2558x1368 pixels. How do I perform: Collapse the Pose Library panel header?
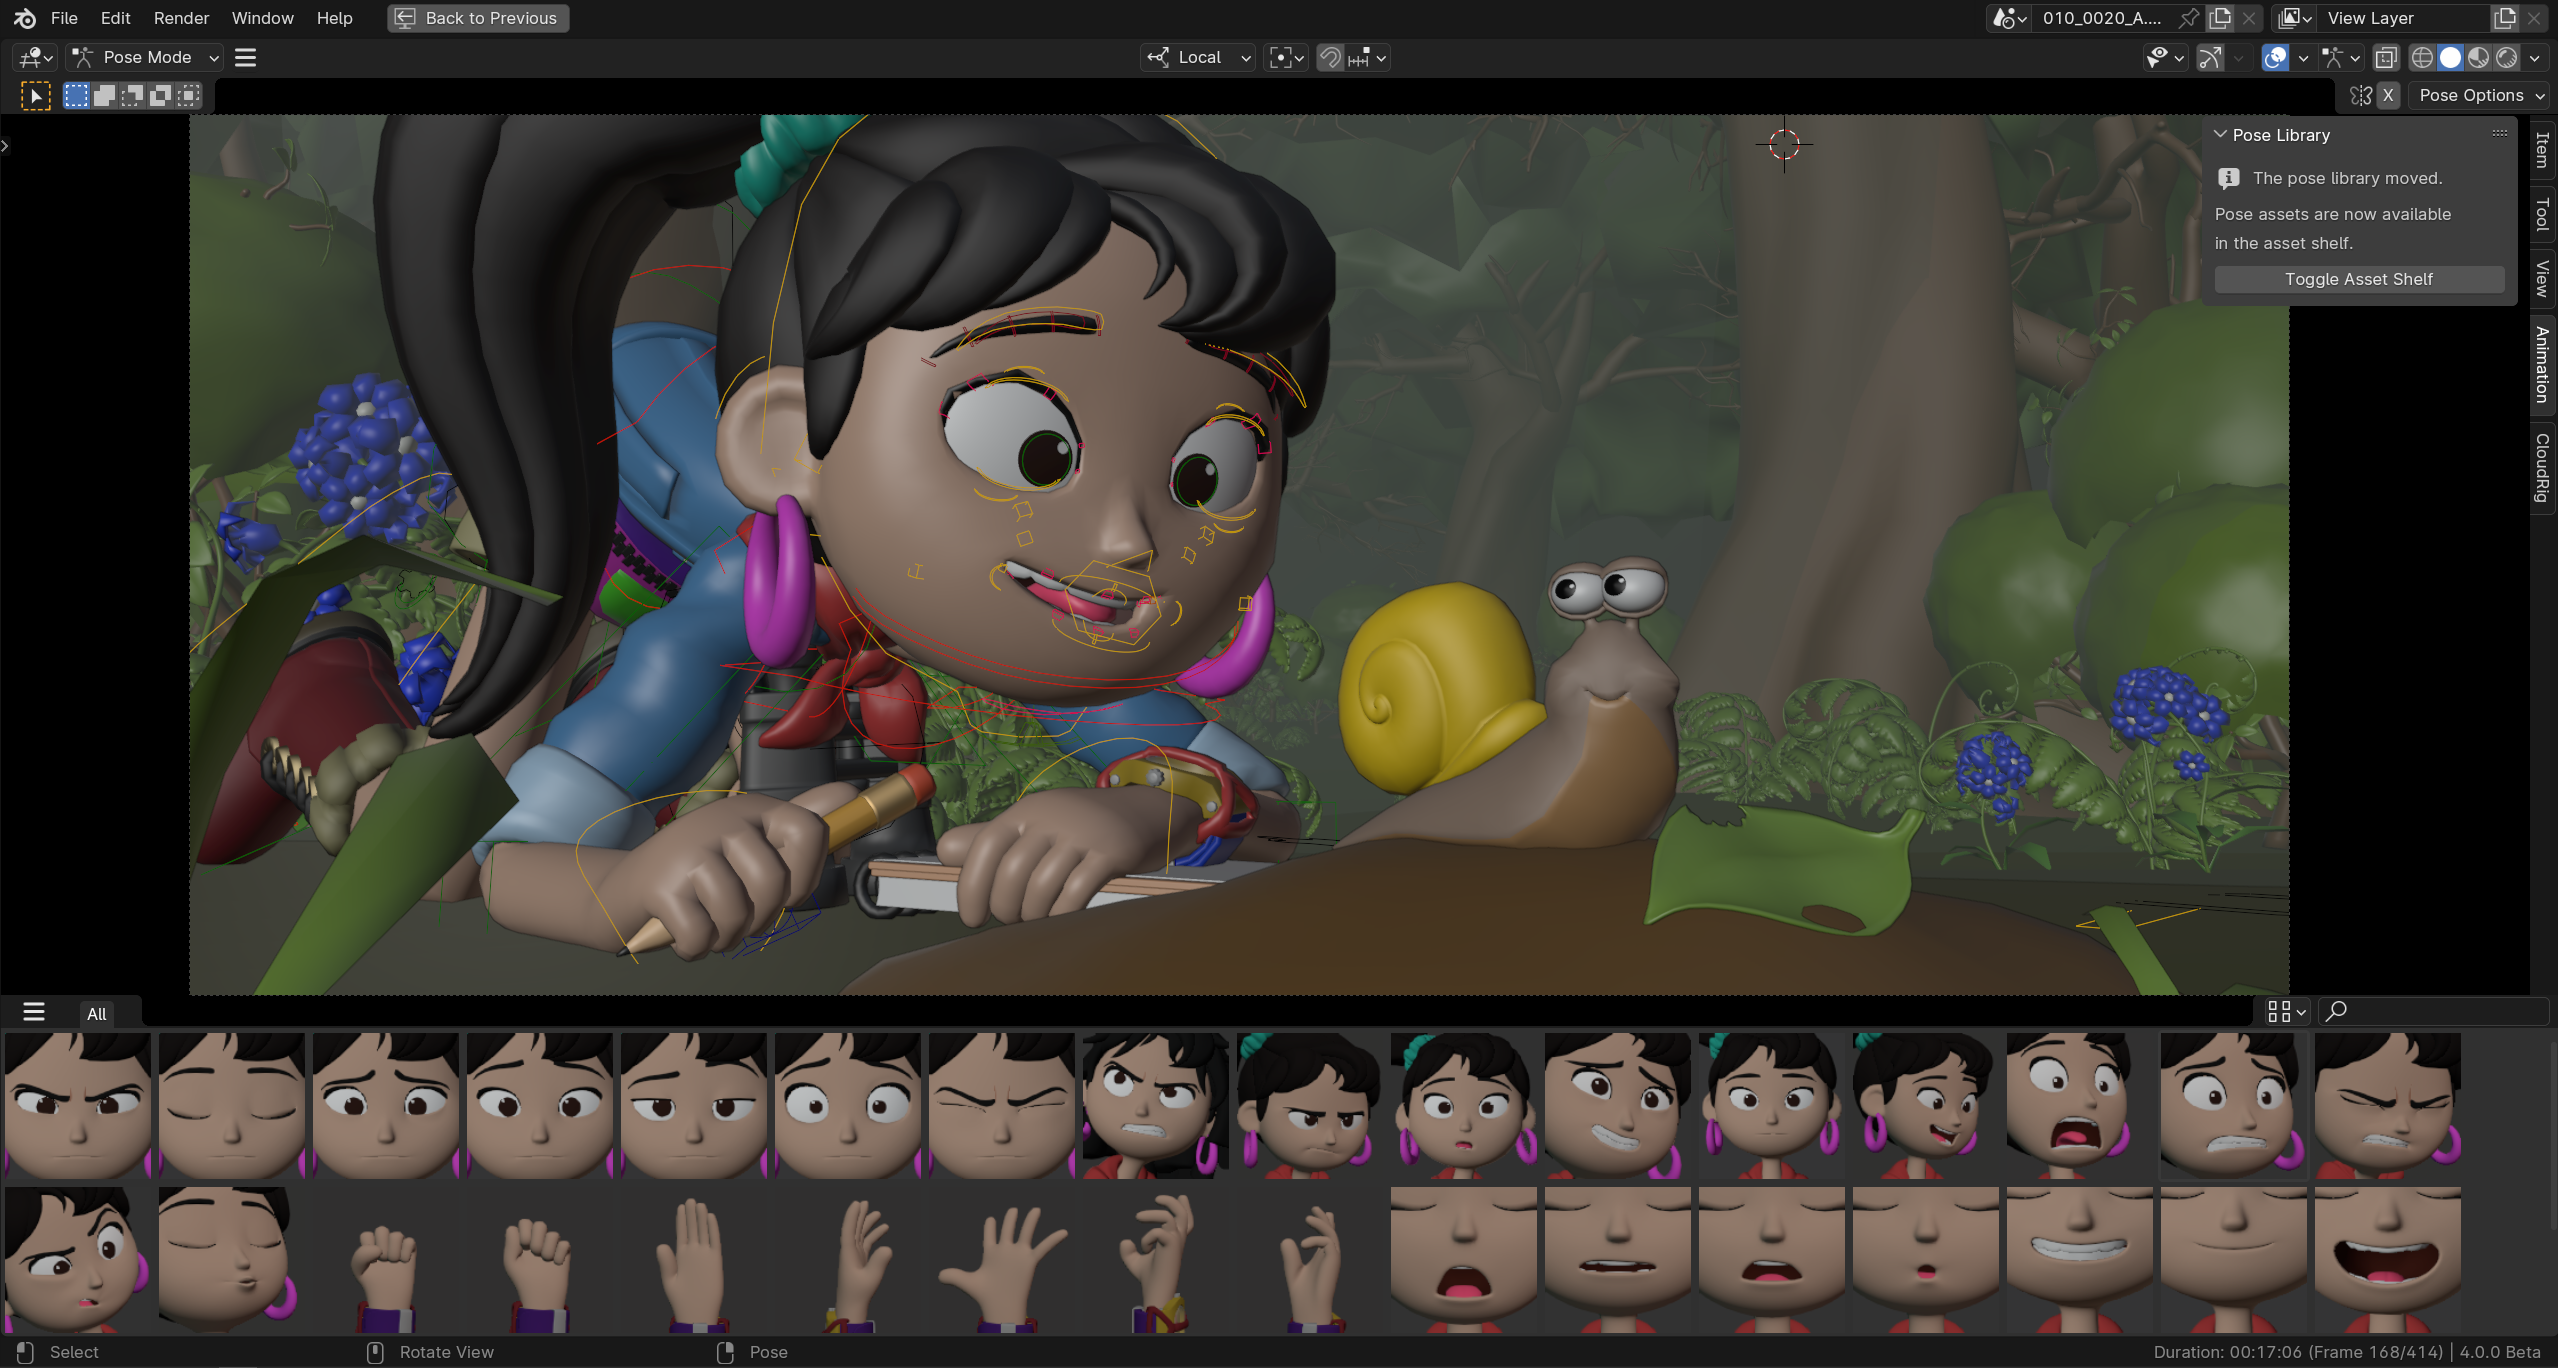(x=2221, y=134)
